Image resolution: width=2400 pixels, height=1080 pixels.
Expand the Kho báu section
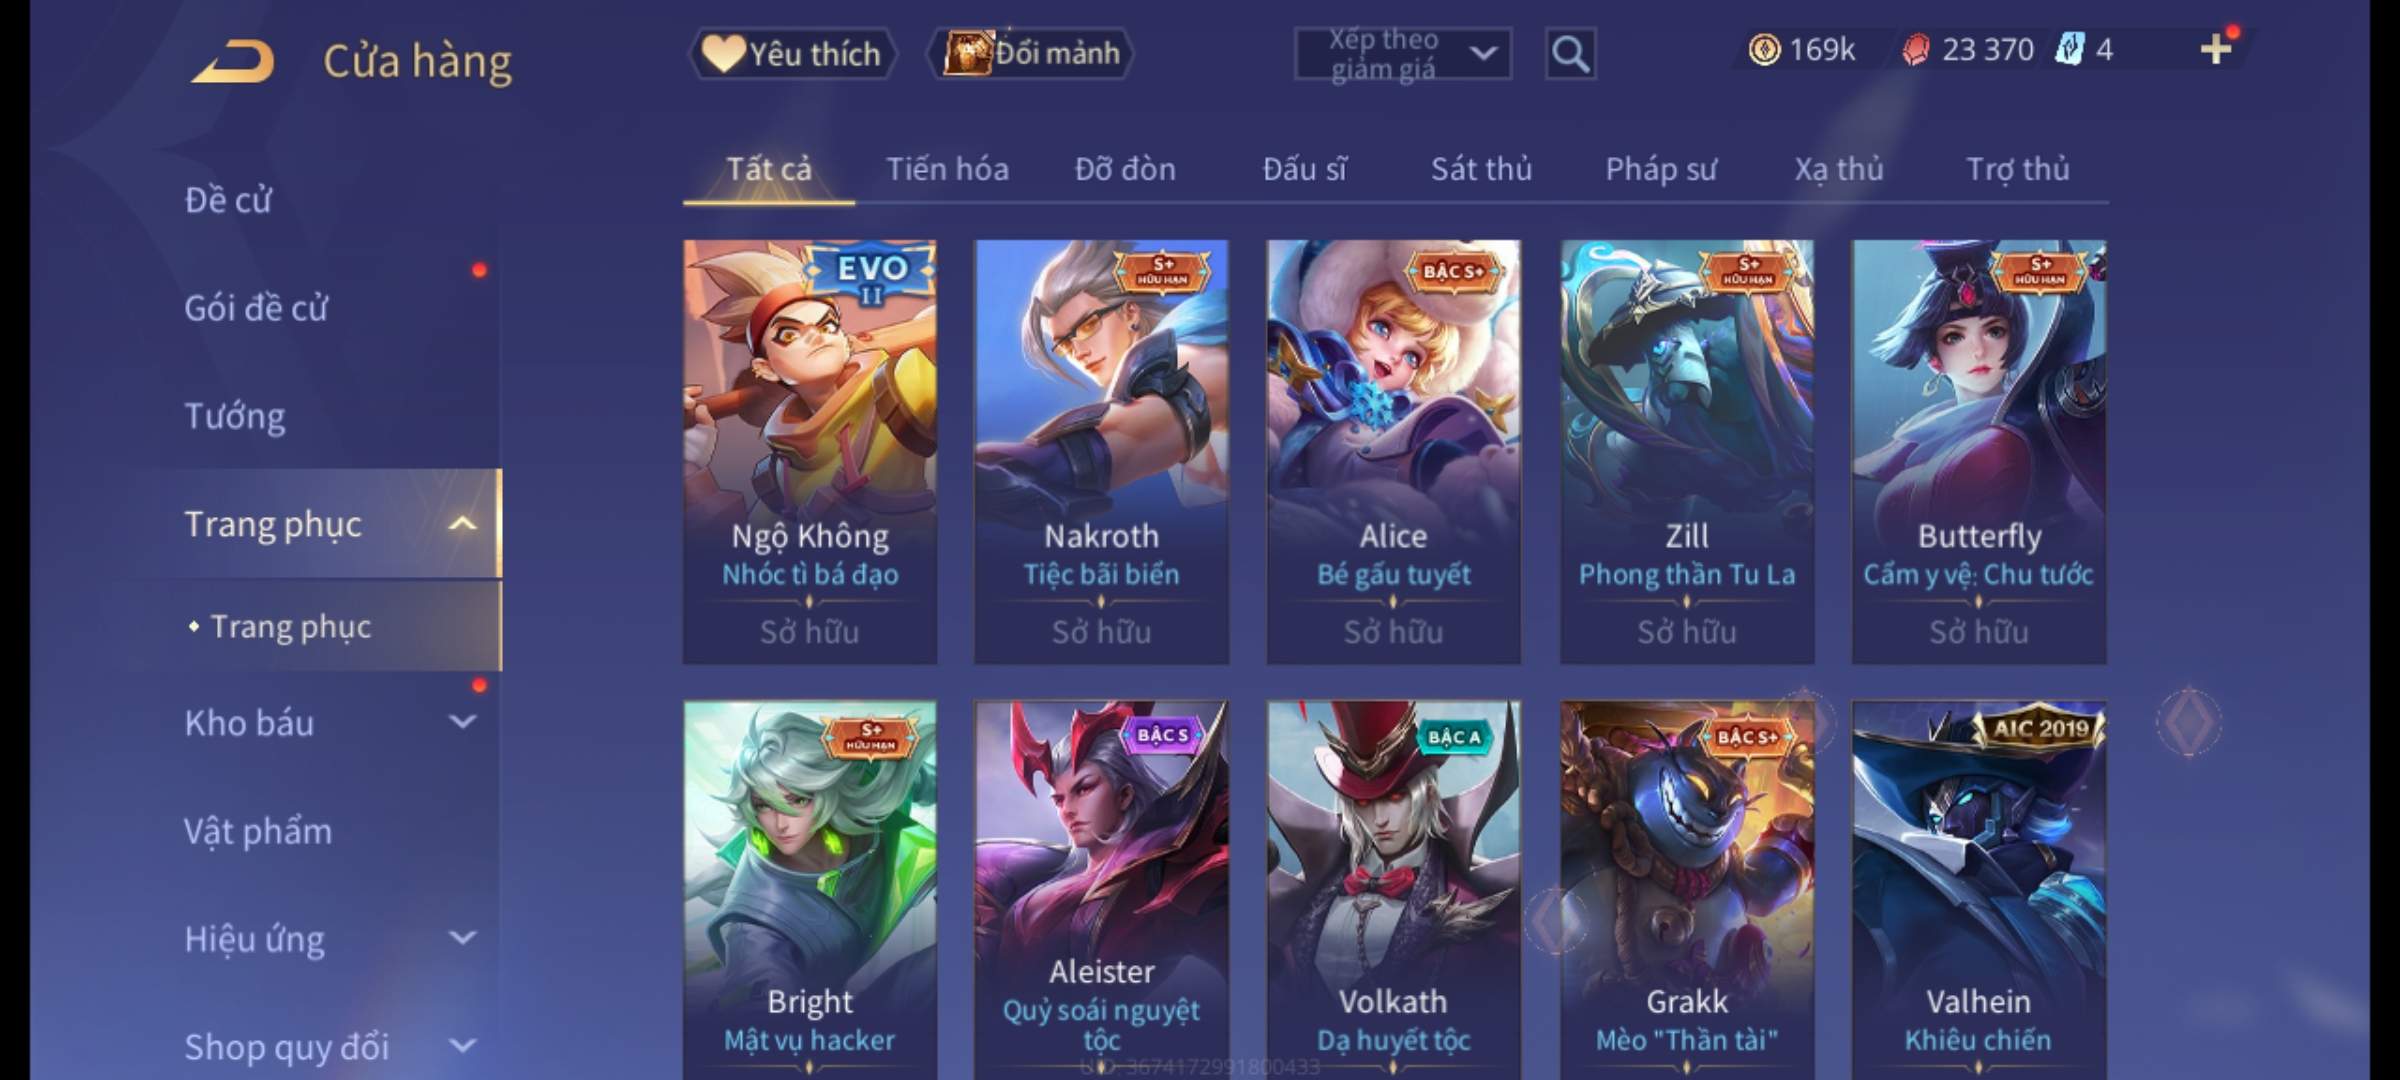pyautogui.click(x=462, y=722)
